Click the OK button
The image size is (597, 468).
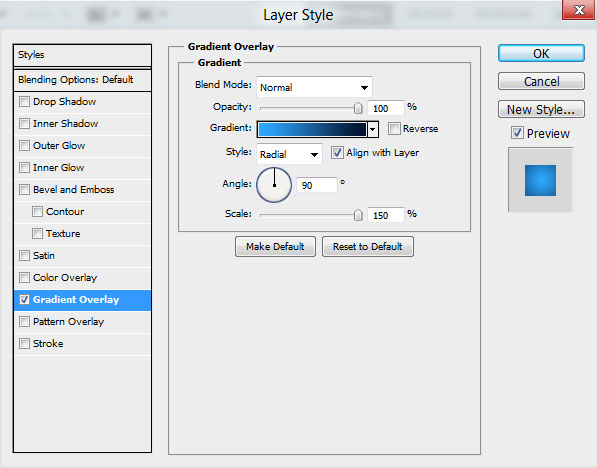pyautogui.click(x=541, y=53)
